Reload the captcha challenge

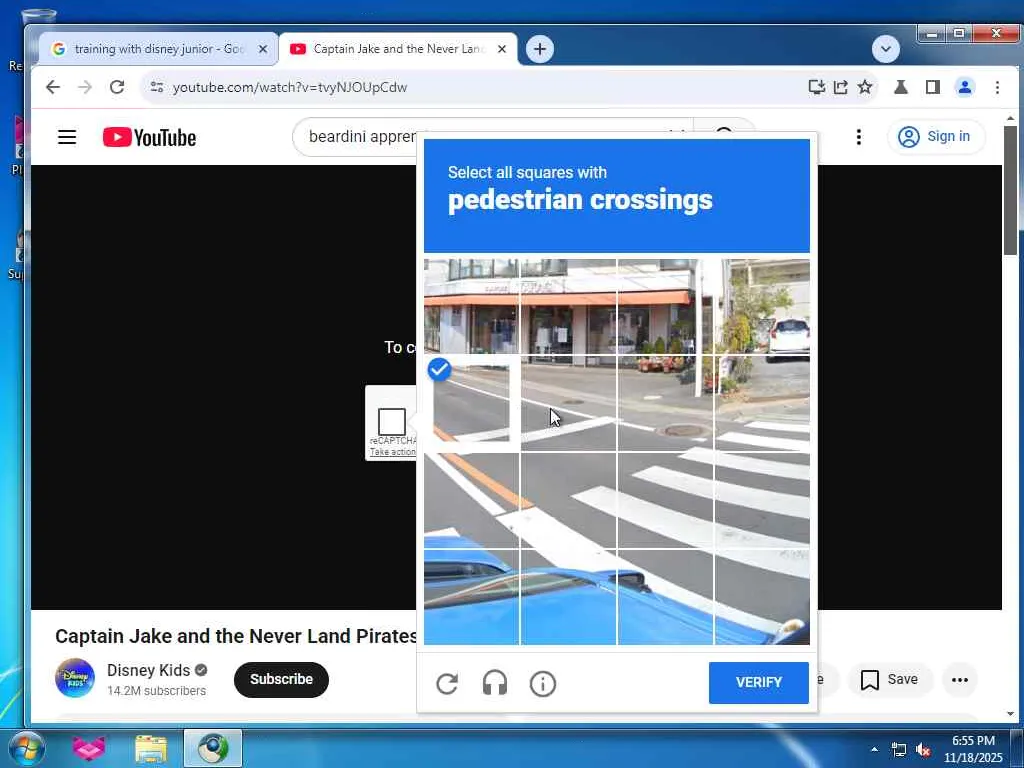(x=447, y=683)
